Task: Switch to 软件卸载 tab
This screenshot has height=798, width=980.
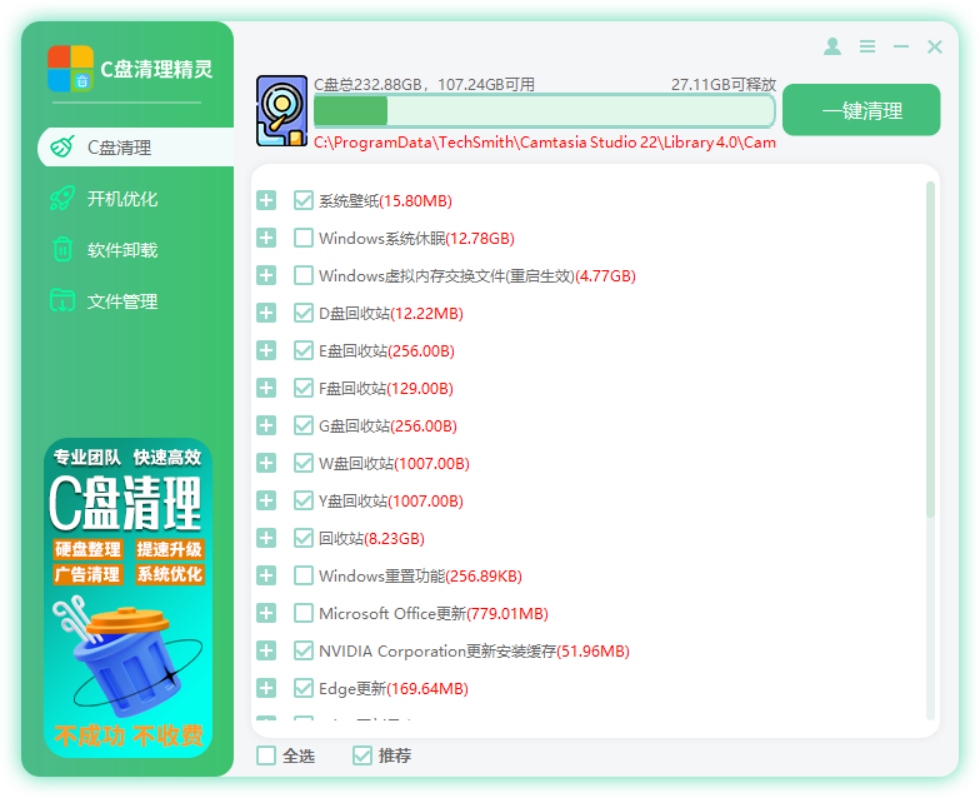Action: (122, 250)
